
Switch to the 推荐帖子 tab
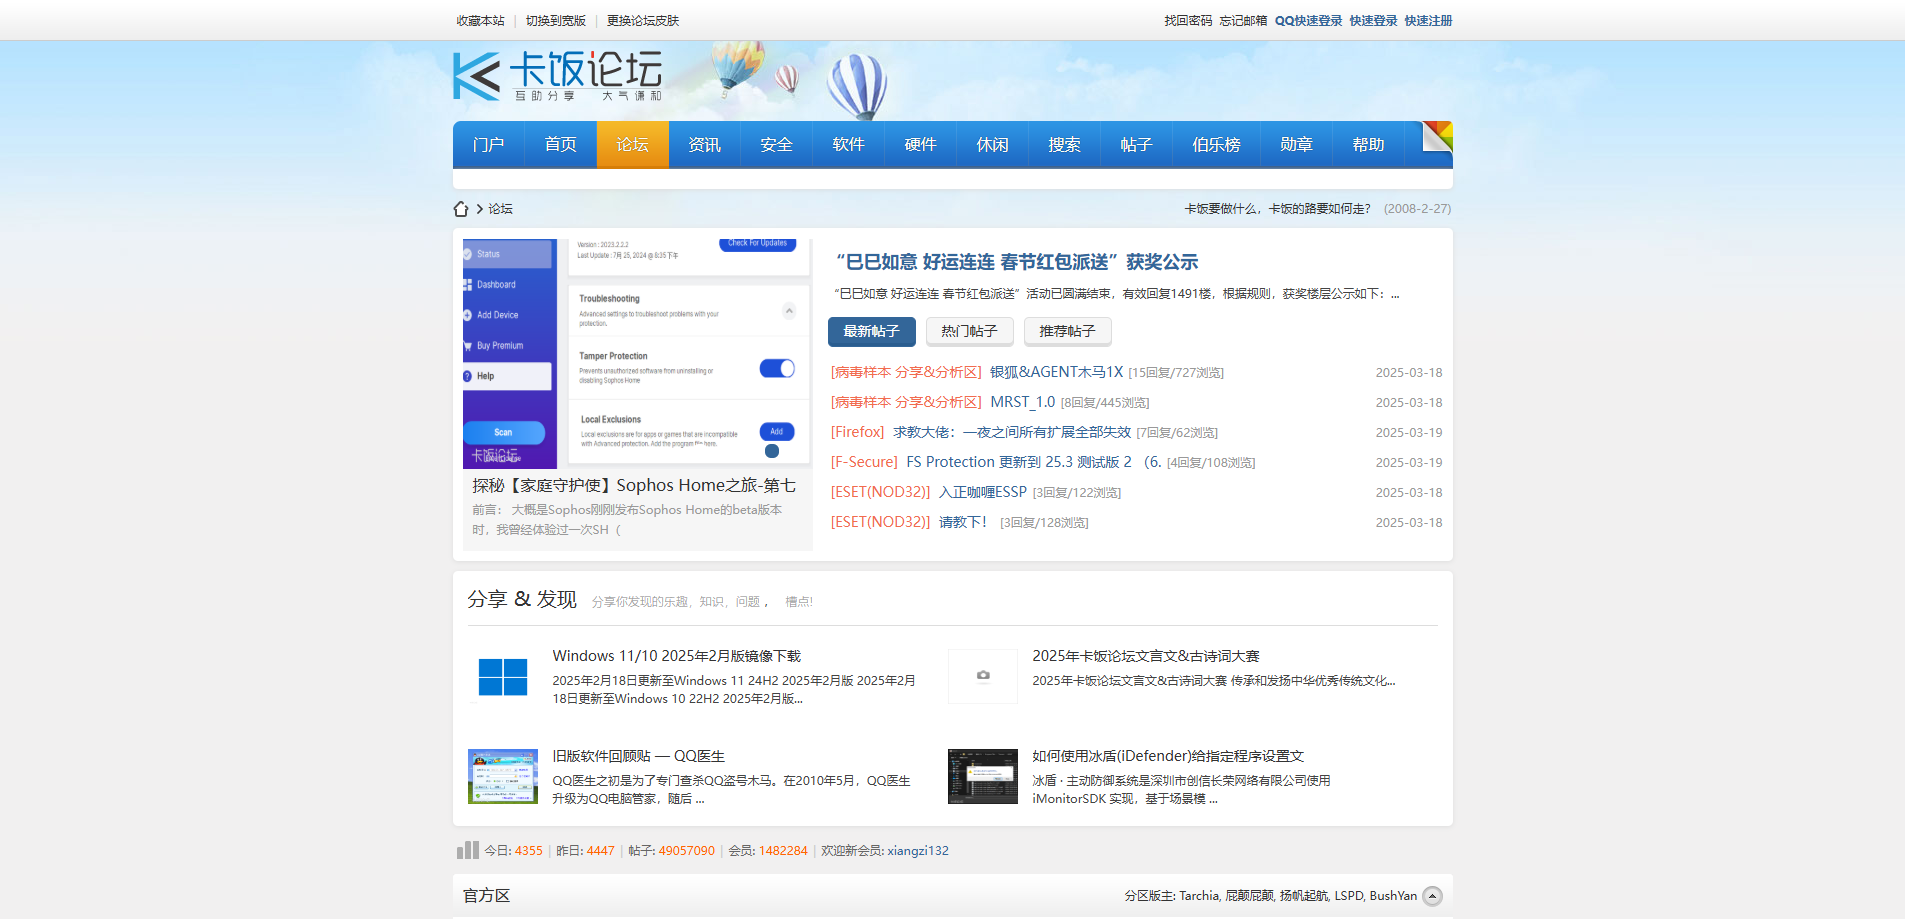1067,331
